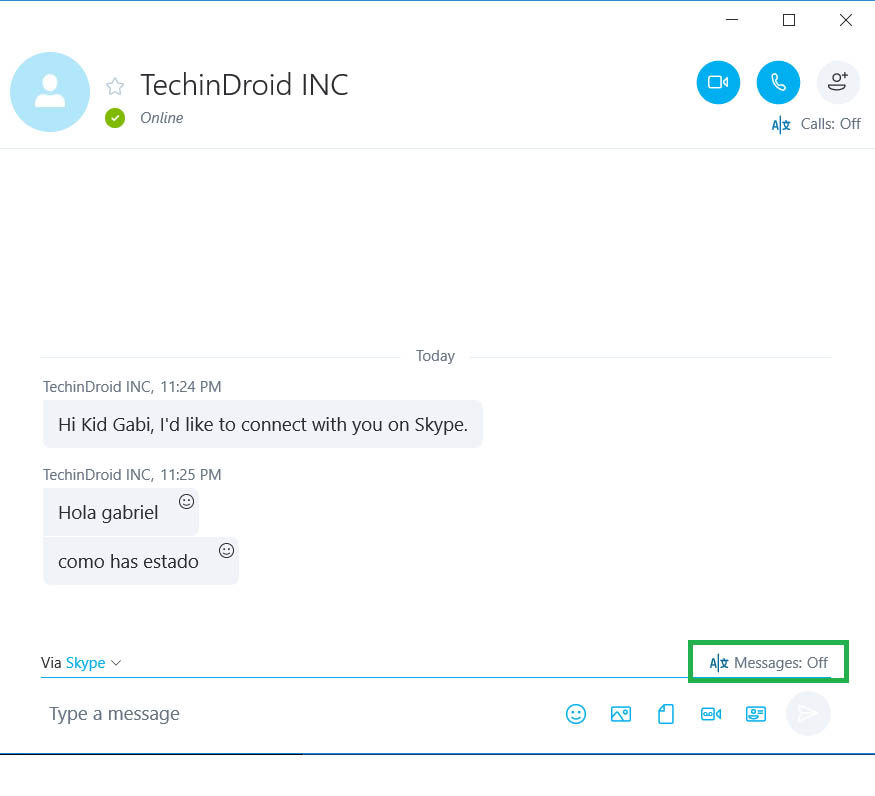Send contacts using the contact card icon
Viewport: 875px width, 796px height.
click(756, 713)
